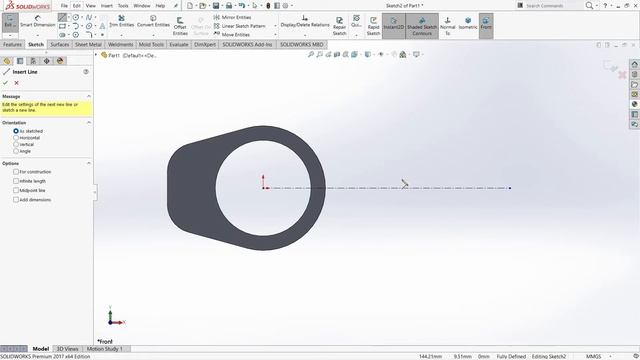Viewport: 640px width, 360px height.
Task: Switch to the Evaluate tab
Action: point(179,44)
